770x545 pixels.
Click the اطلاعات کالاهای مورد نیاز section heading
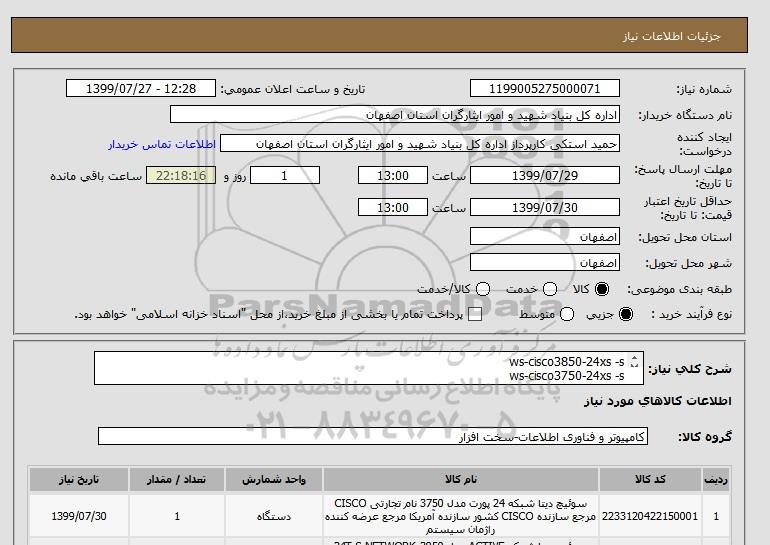(658, 401)
